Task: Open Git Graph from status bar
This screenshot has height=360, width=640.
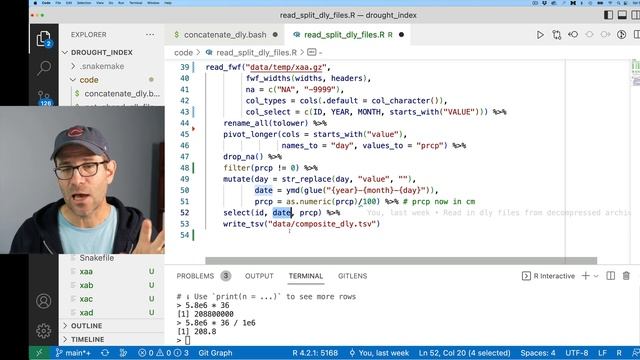Action: pos(215,353)
